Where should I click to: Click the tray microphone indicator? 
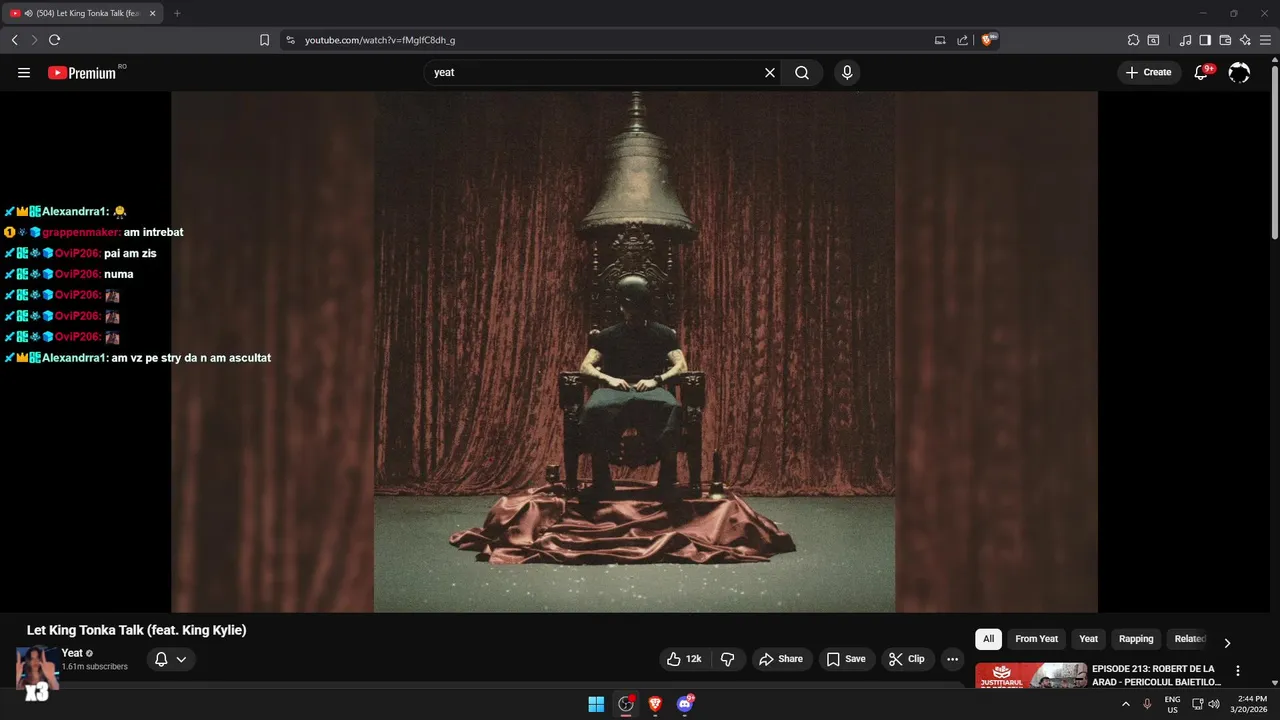[x=1147, y=704]
